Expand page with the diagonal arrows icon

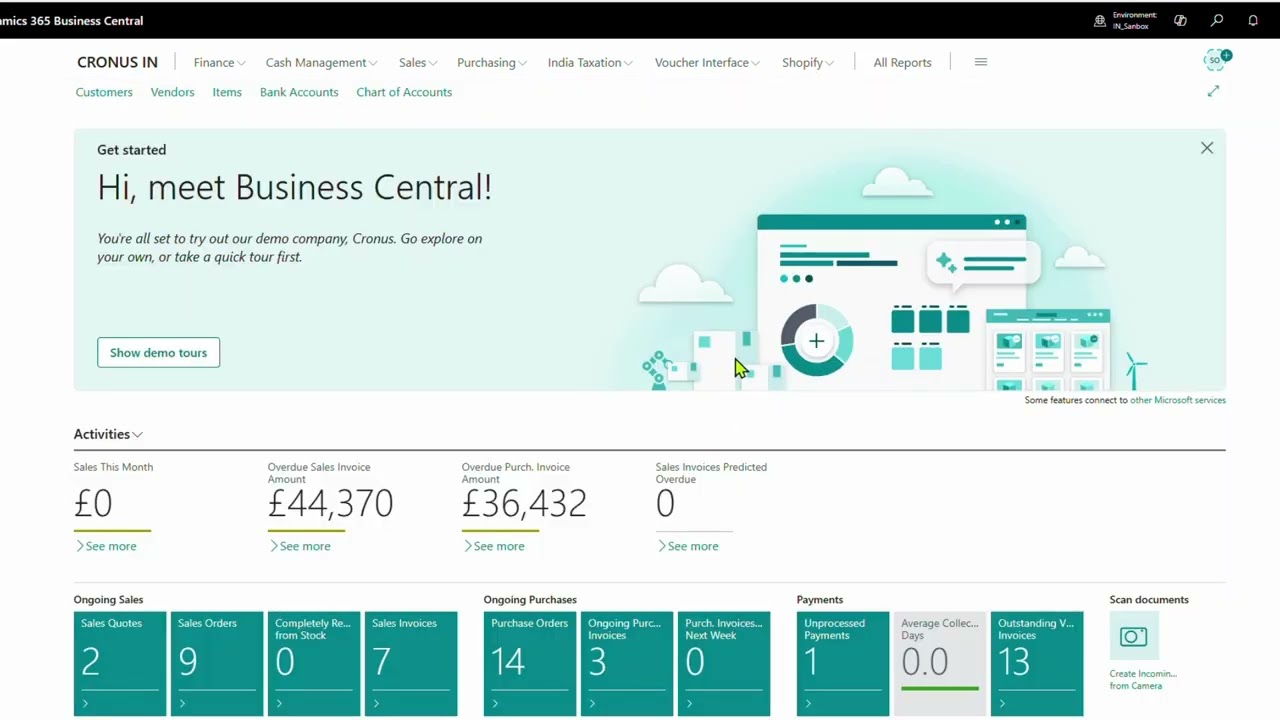[x=1213, y=91]
